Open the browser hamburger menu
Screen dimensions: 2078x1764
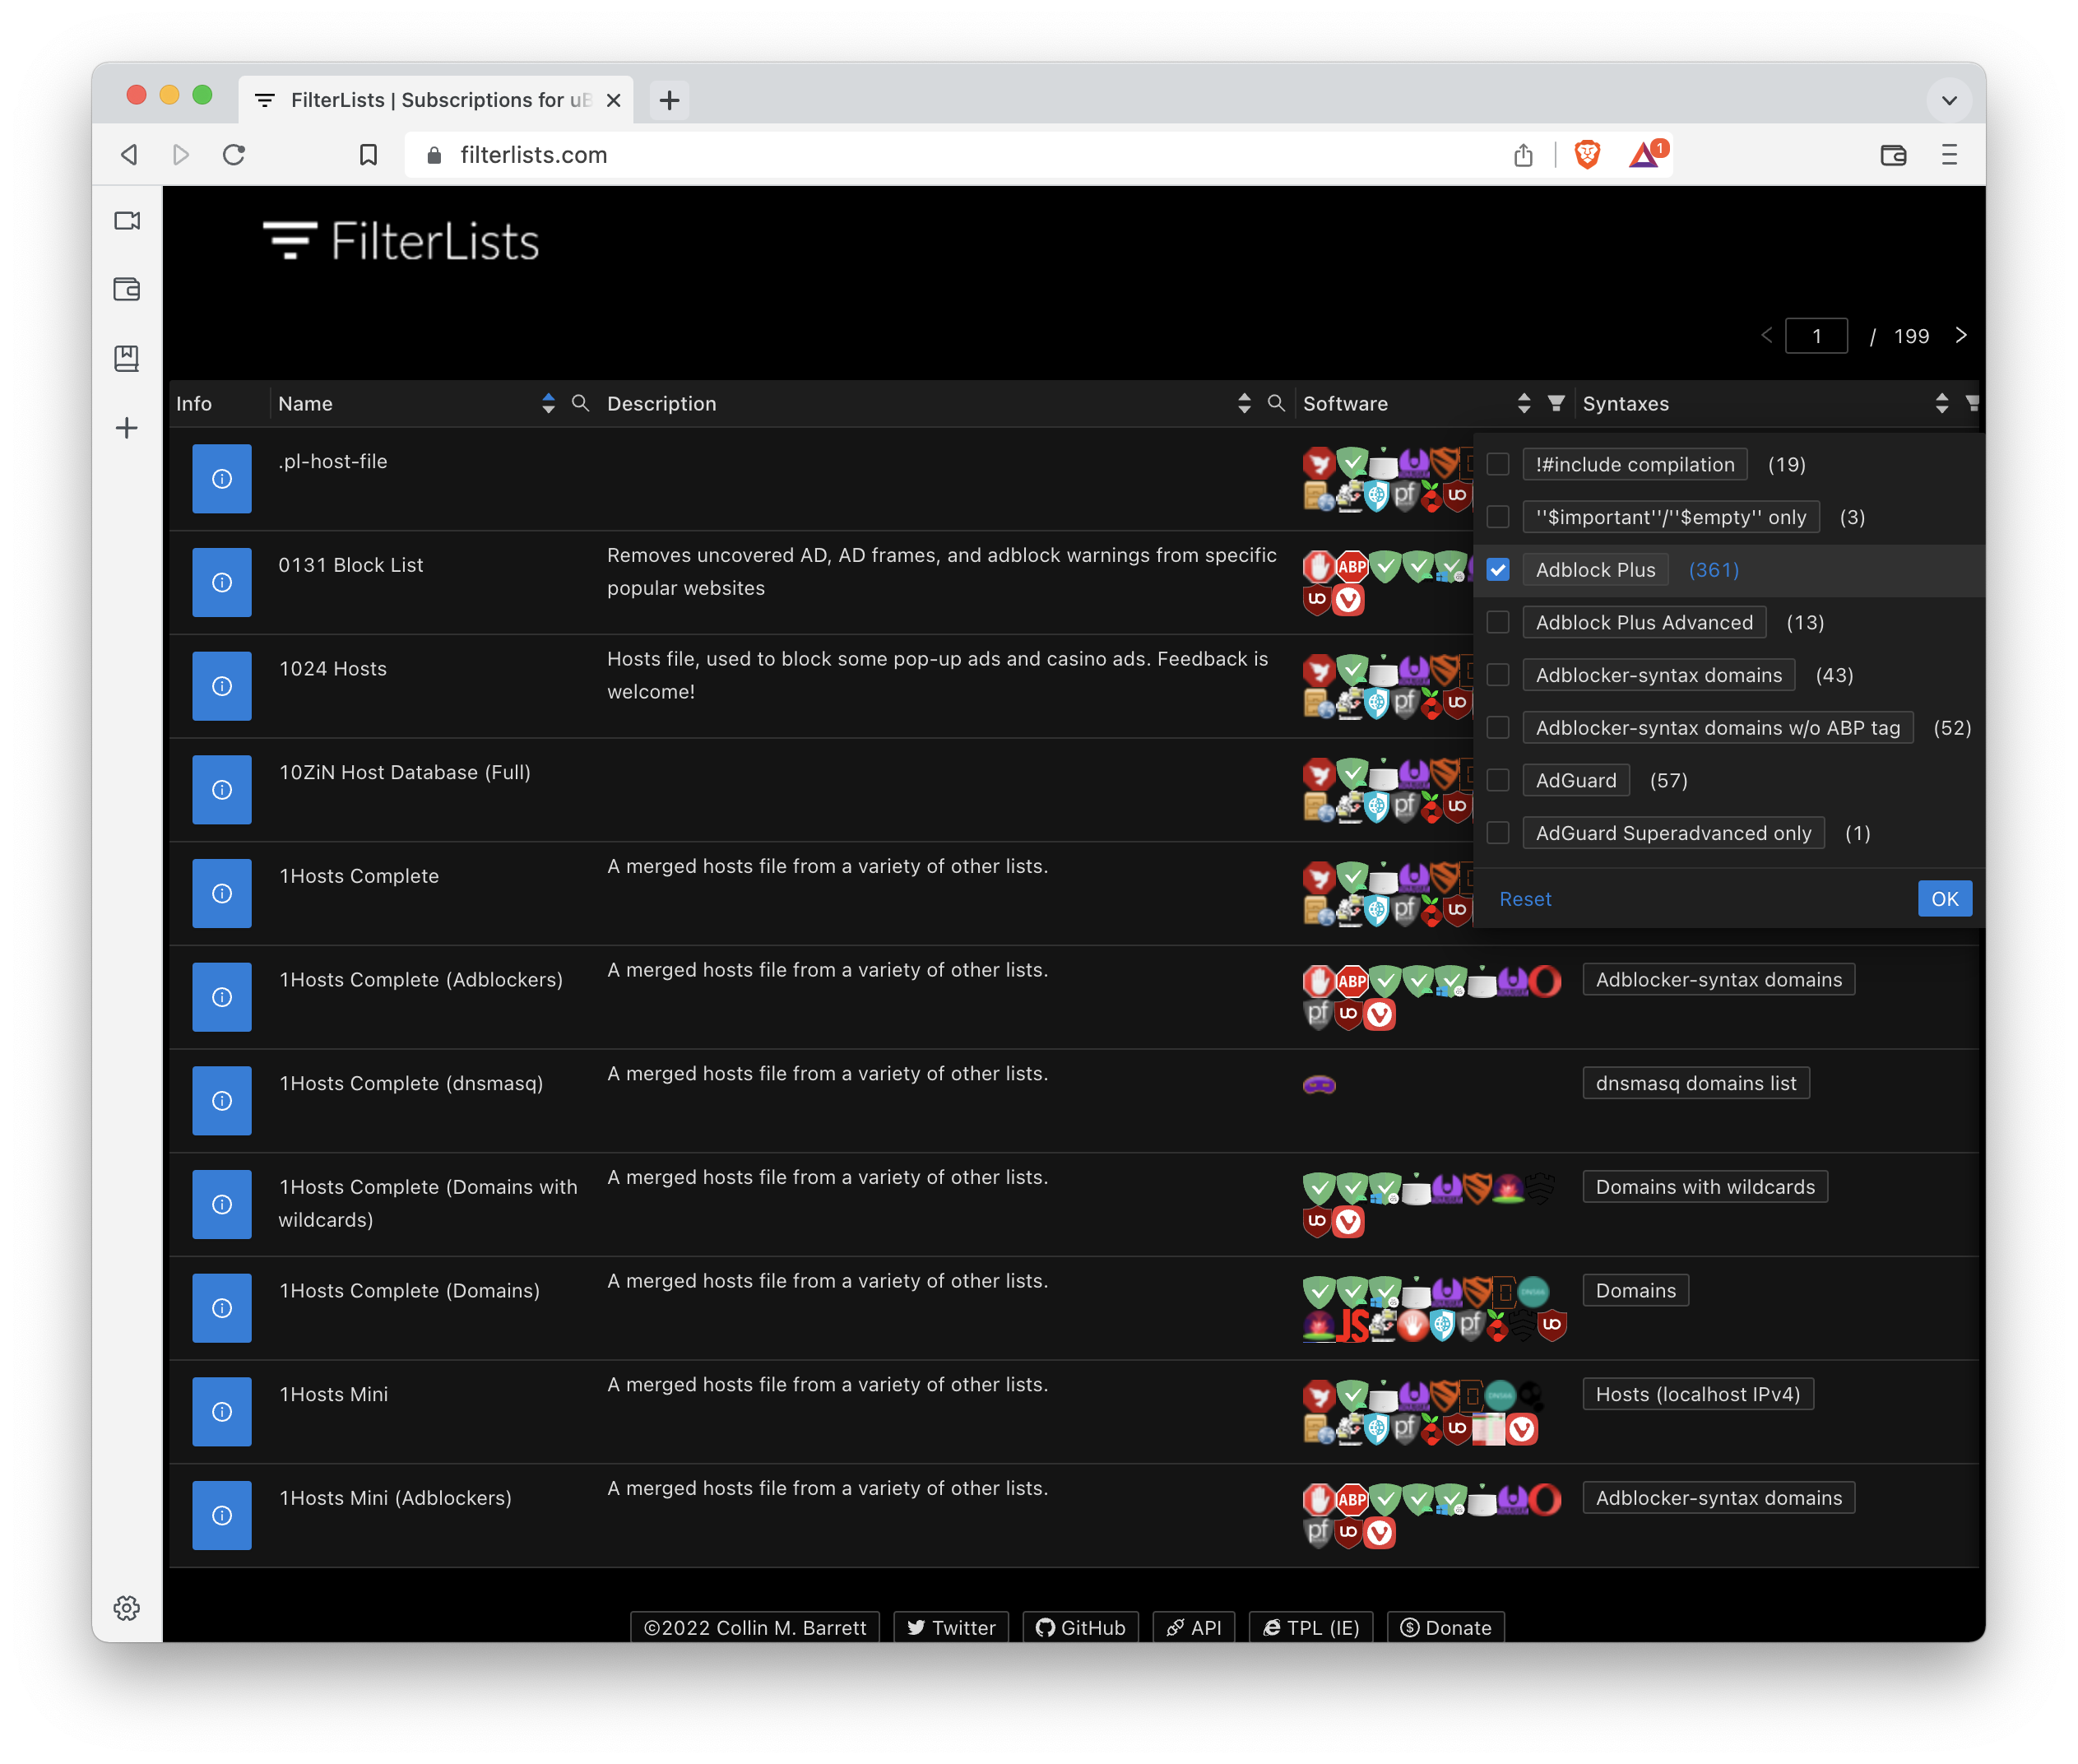[x=1949, y=155]
